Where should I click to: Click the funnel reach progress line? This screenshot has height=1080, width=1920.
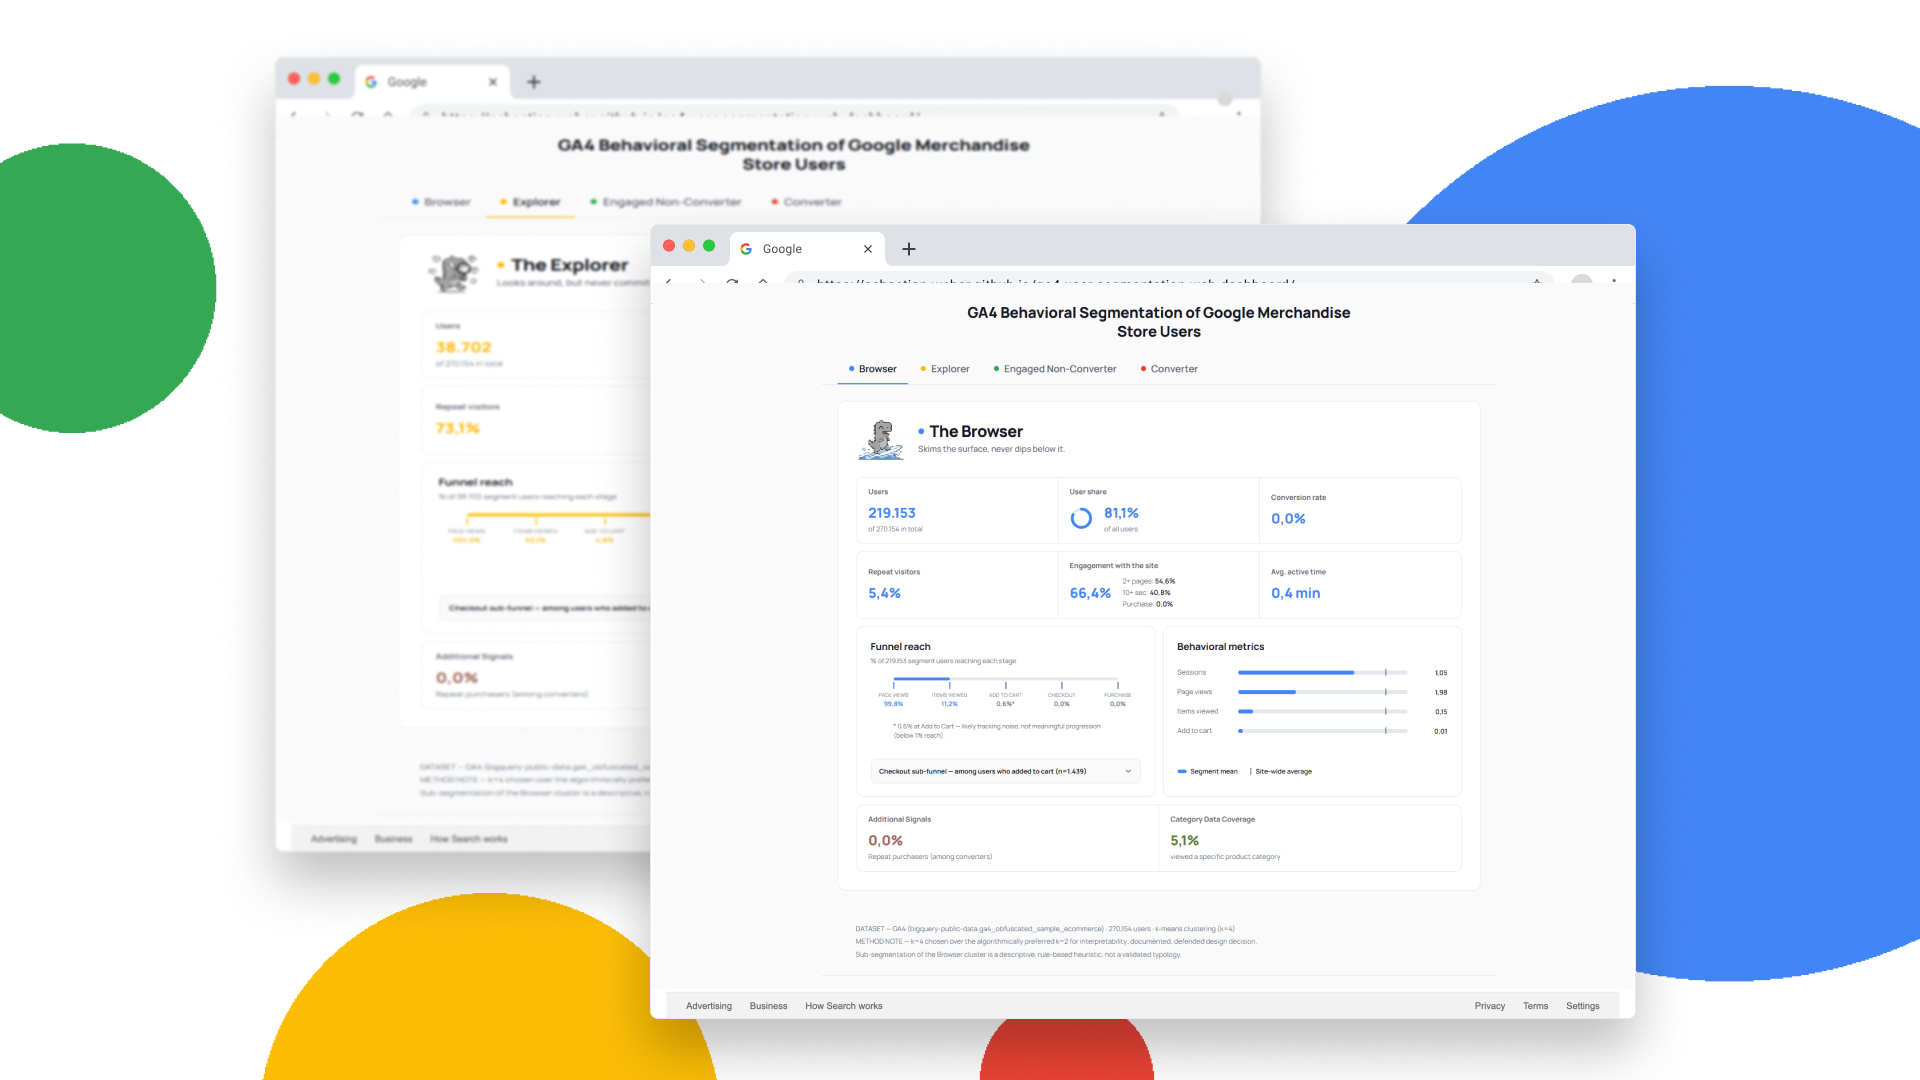tap(1005, 680)
